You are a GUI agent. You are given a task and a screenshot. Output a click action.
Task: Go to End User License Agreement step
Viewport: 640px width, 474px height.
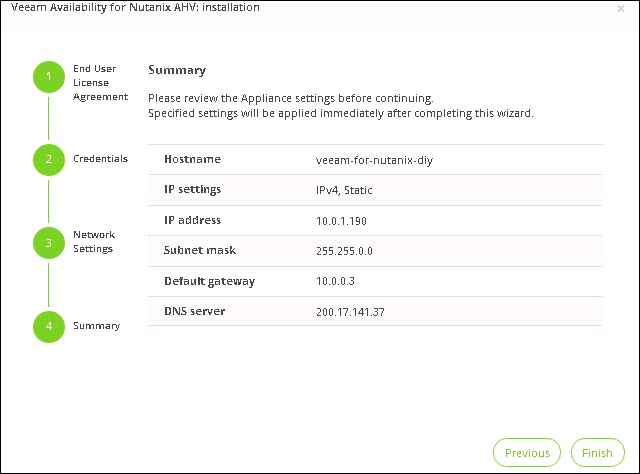pyautogui.click(x=100, y=83)
